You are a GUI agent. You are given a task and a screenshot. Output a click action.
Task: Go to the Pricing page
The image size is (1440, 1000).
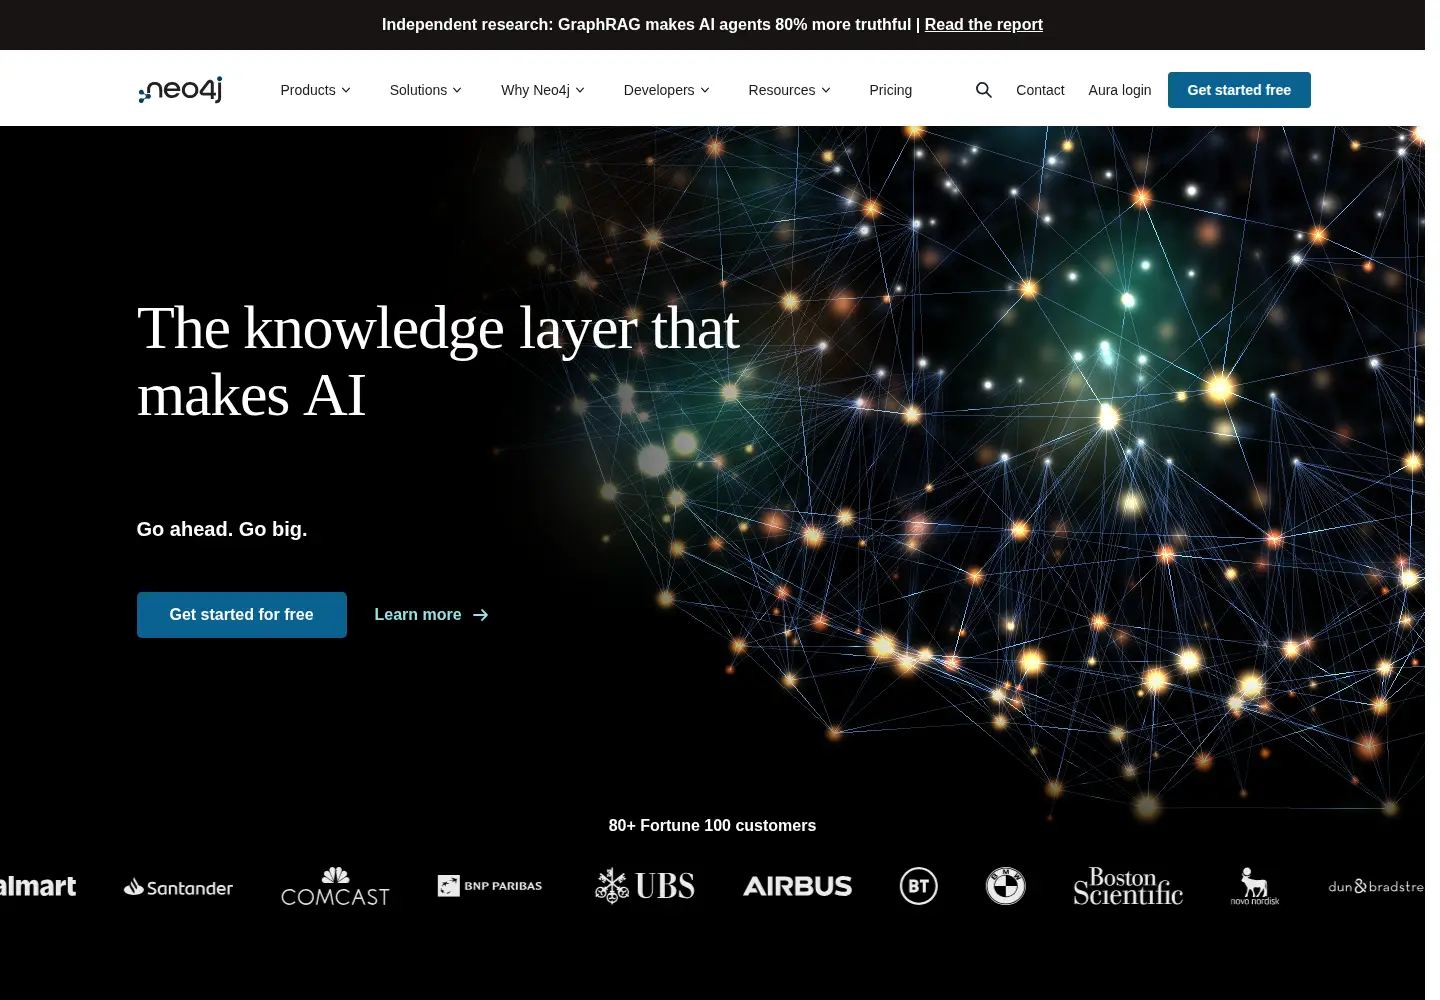891,90
